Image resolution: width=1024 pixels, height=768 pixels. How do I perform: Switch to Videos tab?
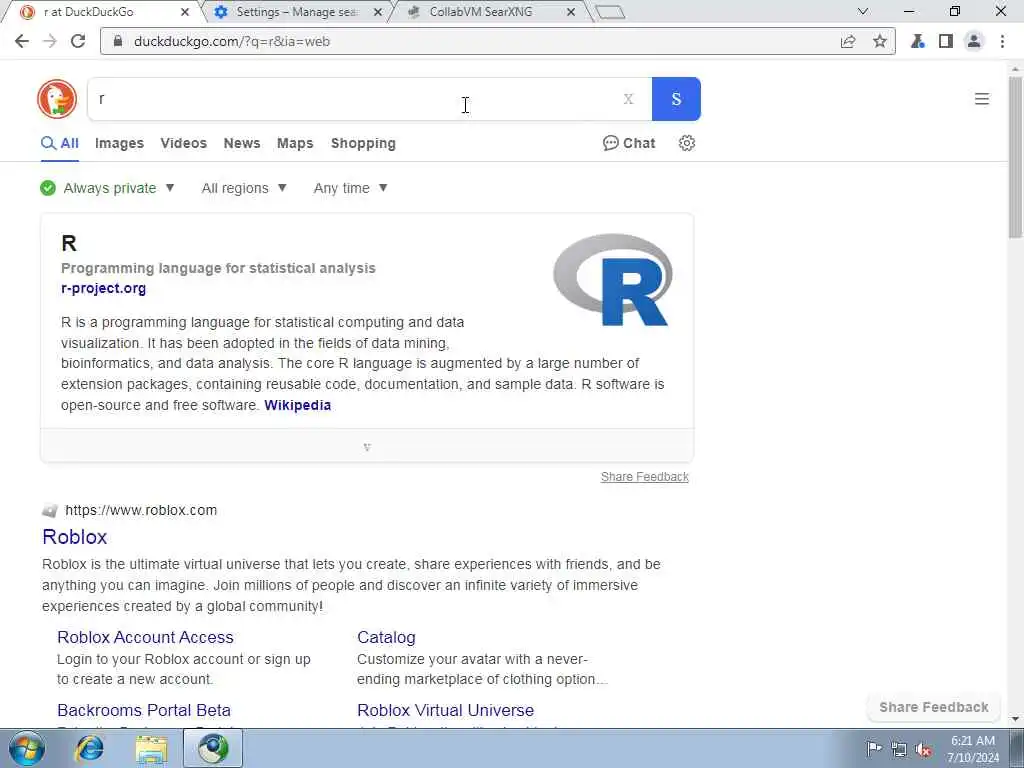pos(184,143)
